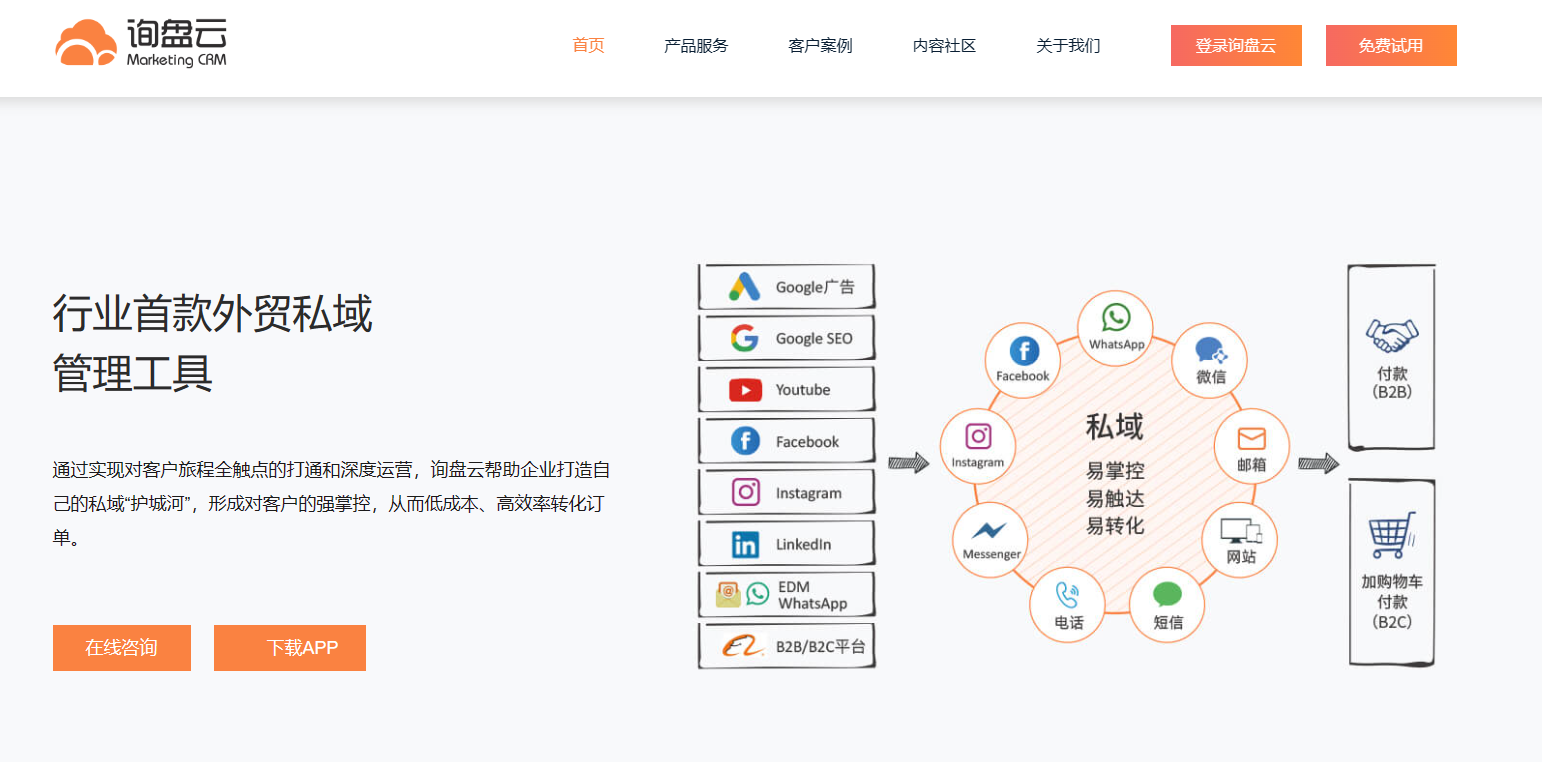
Task: Click the Youtube channel box
Action: coord(786,390)
